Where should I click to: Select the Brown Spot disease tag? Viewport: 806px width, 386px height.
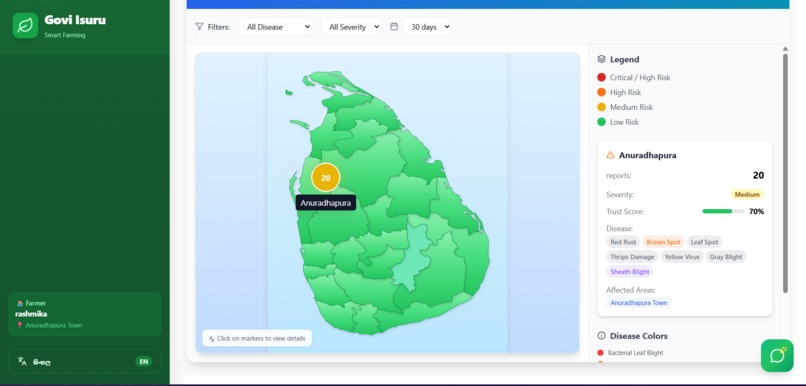(x=663, y=242)
